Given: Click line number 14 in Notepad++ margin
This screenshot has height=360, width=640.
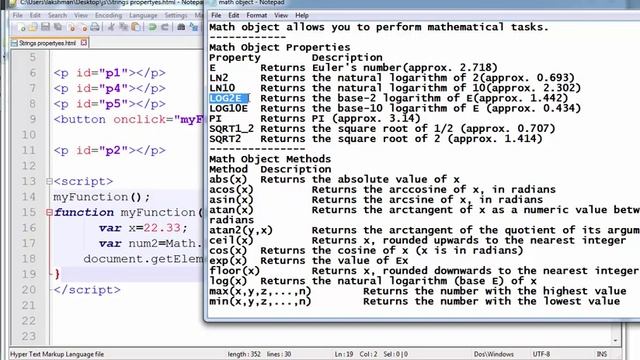Looking at the screenshot, I should tap(29, 197).
